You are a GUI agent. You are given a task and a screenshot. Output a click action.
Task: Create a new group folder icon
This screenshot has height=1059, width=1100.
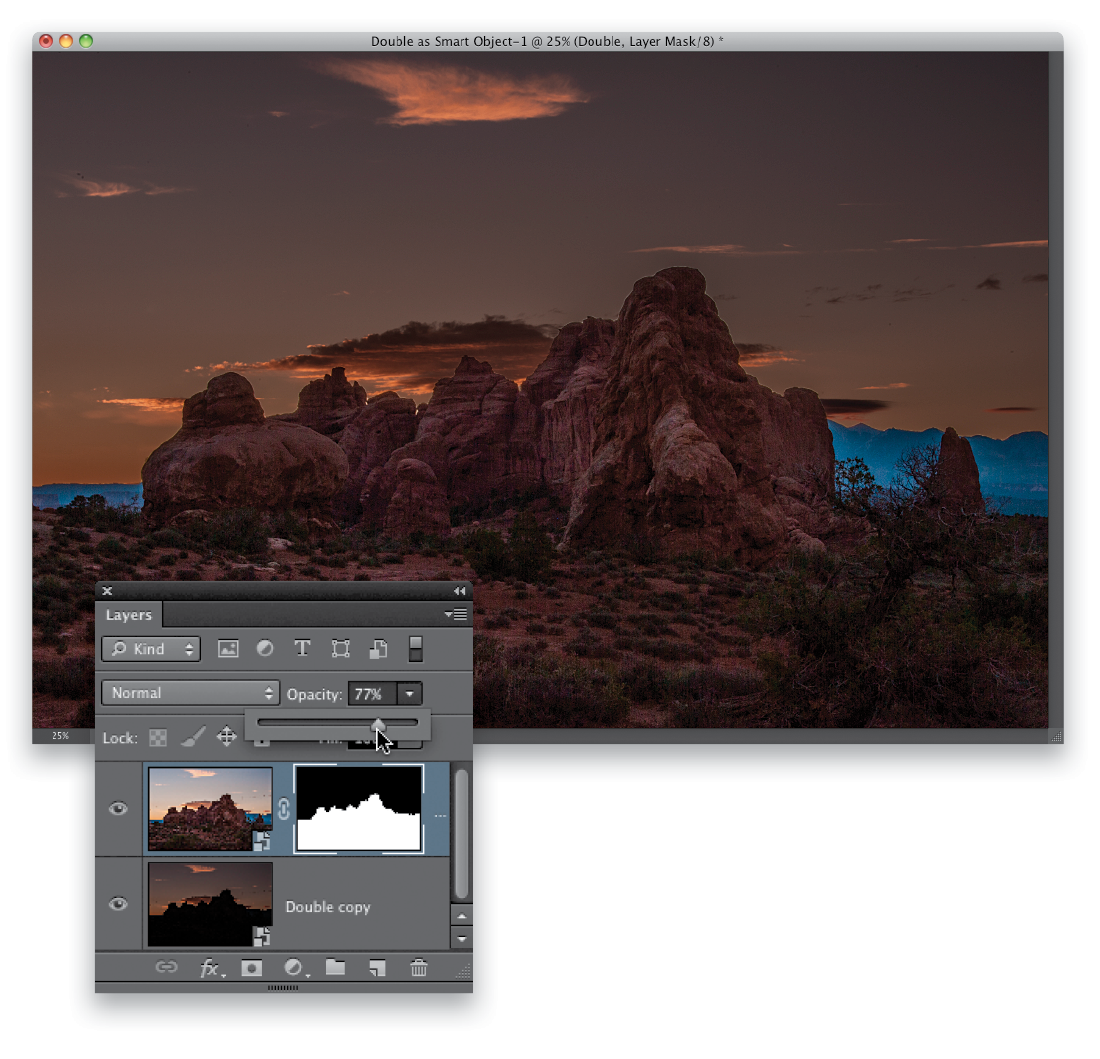tap(335, 967)
